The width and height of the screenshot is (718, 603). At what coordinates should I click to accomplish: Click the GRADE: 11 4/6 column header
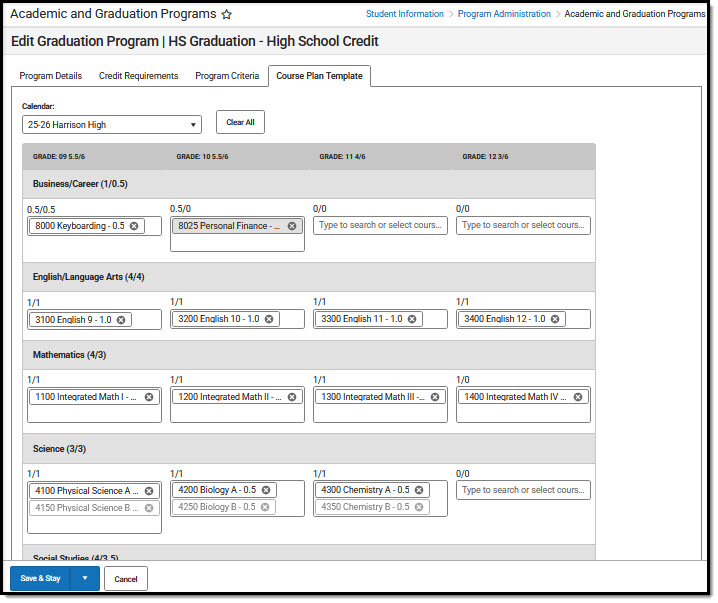[x=342, y=157]
